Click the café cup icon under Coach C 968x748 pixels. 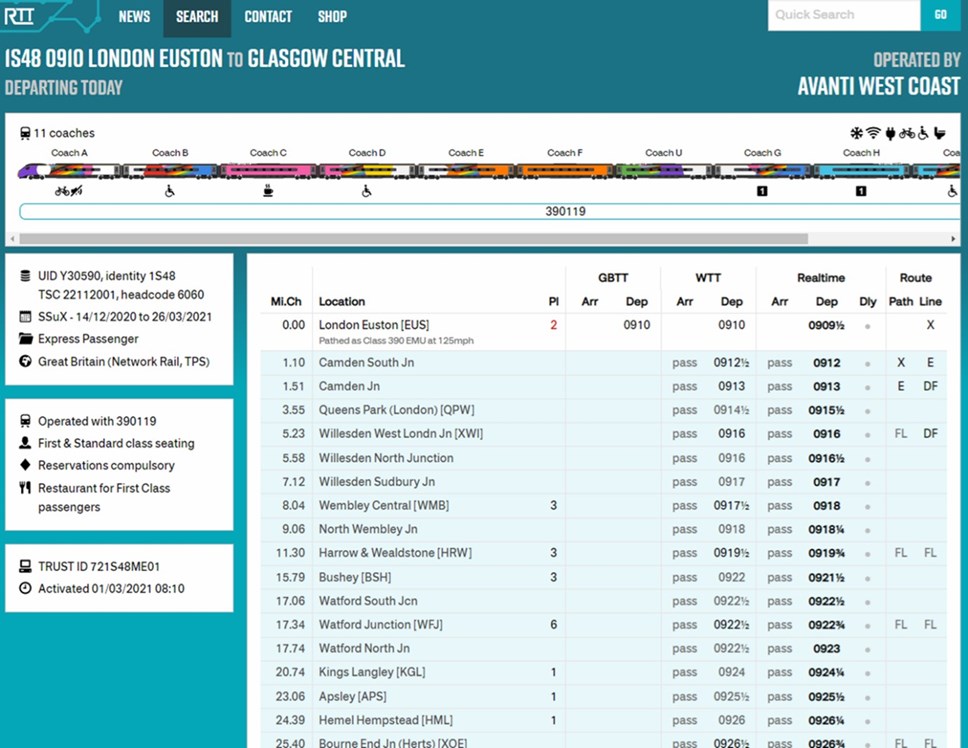268,191
